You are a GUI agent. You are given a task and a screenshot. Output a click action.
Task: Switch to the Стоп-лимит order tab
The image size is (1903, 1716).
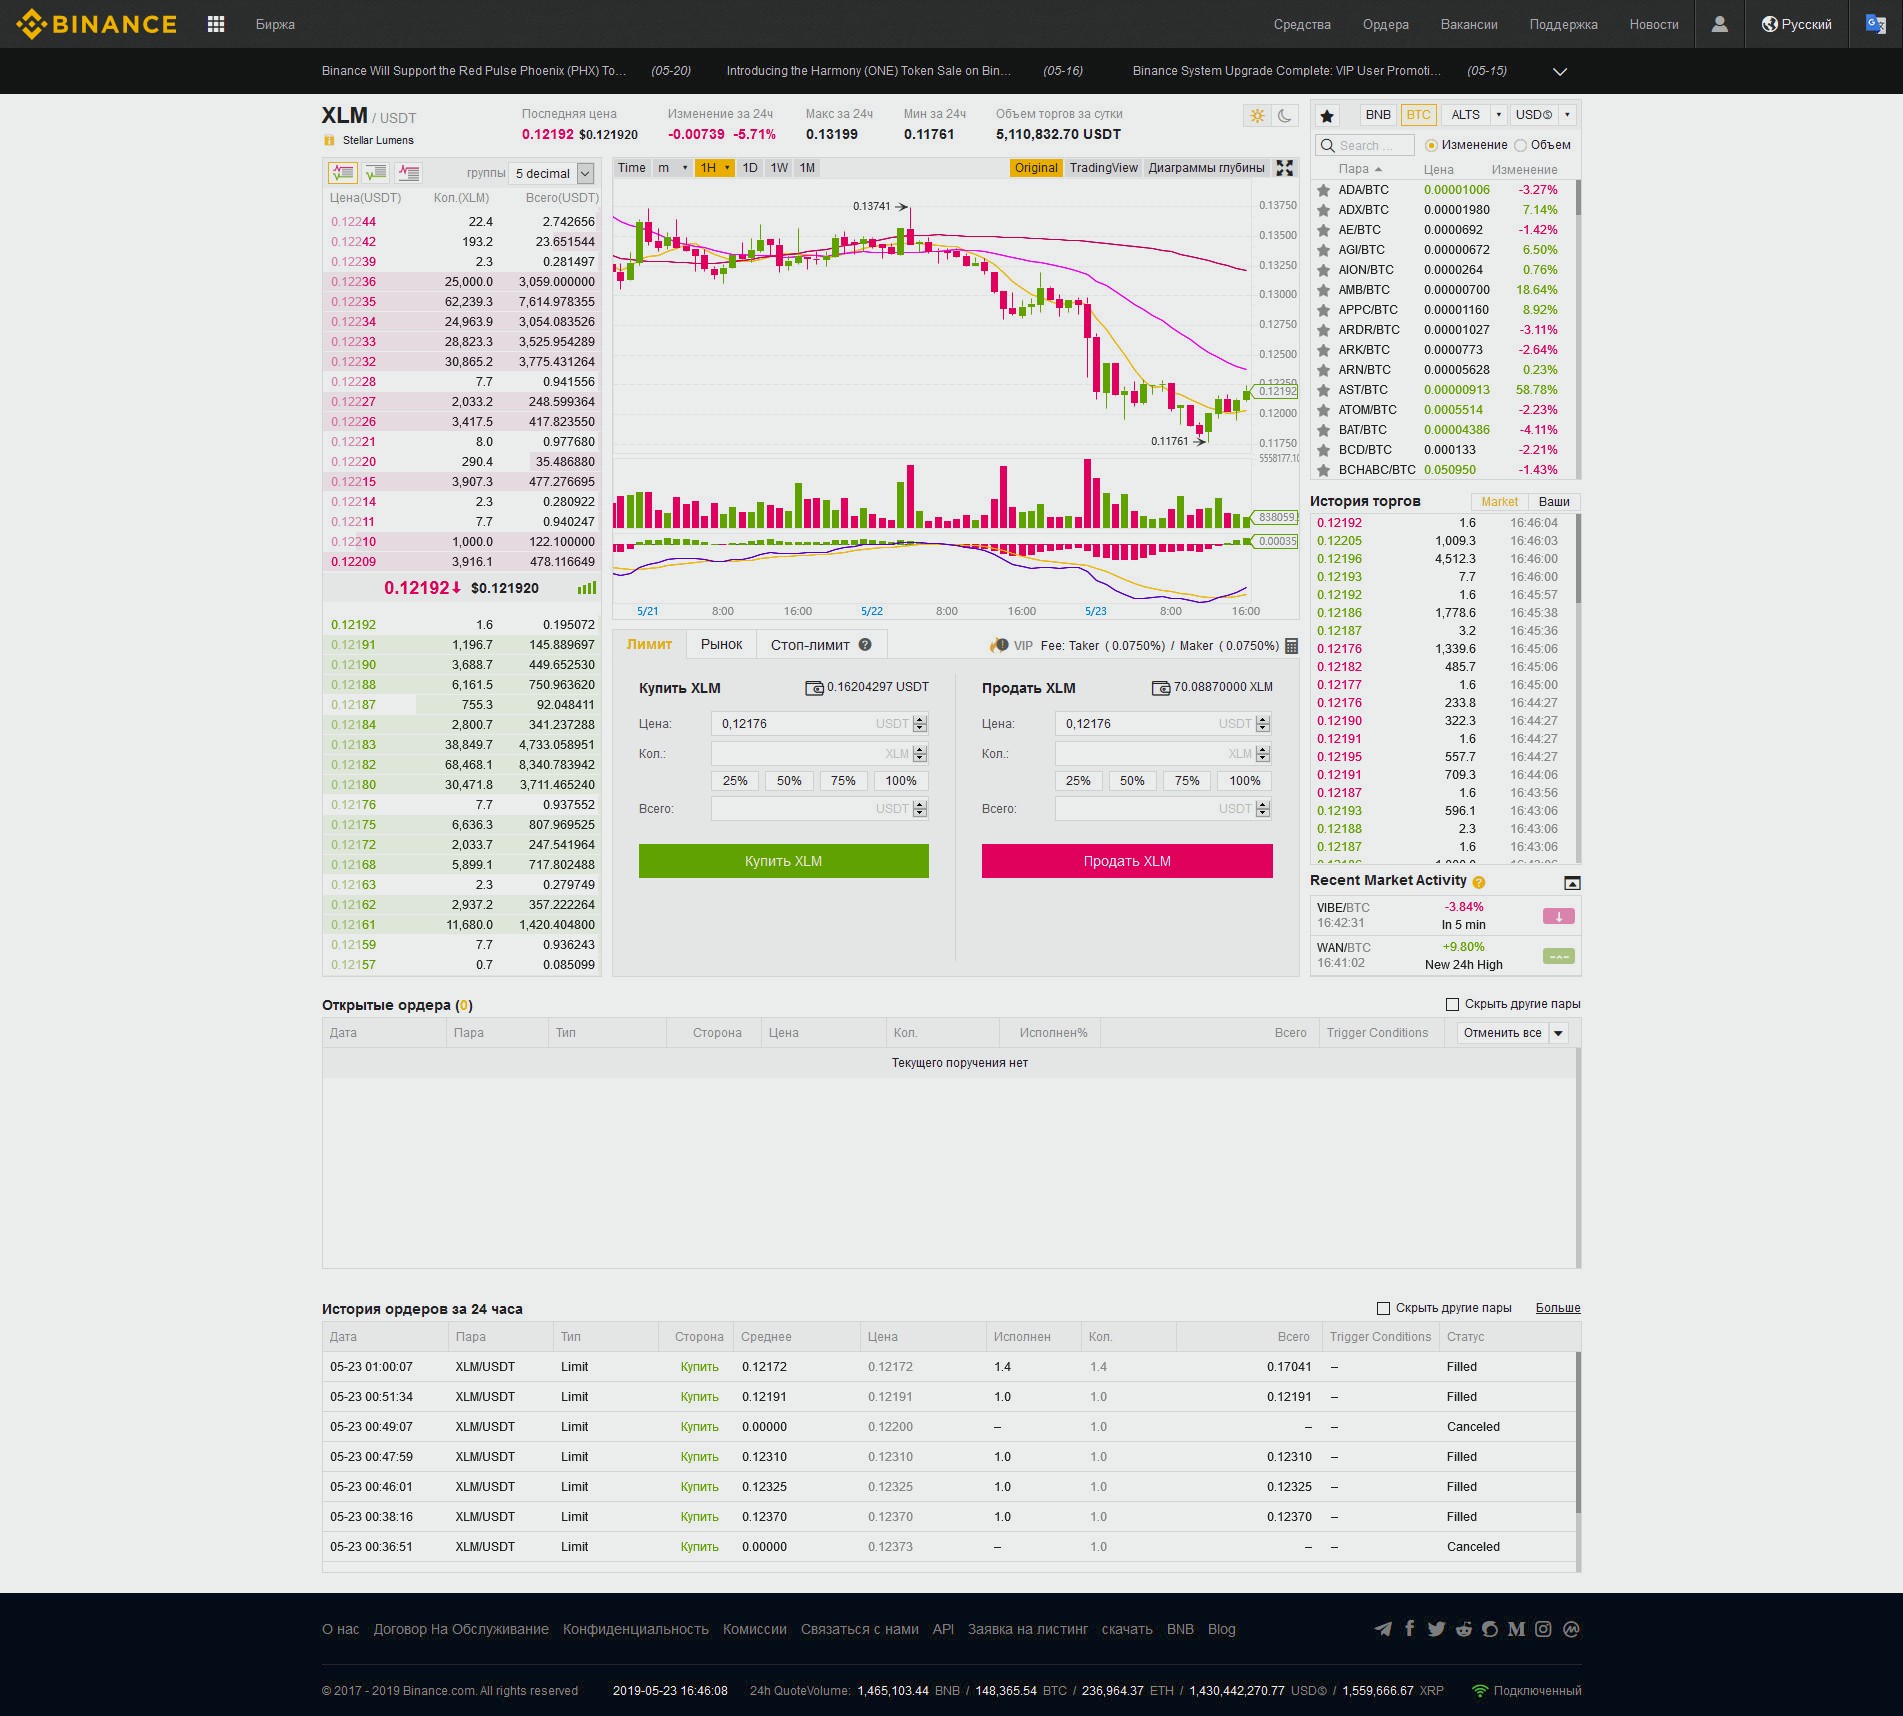pos(821,645)
